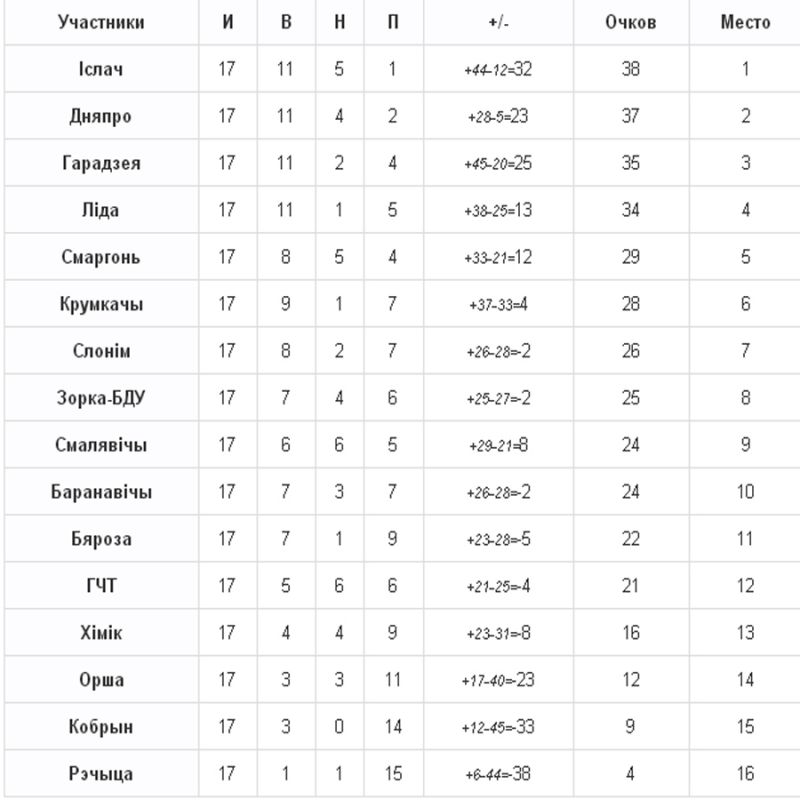
Task: Open the Хімік team entry
Action: coord(101,633)
